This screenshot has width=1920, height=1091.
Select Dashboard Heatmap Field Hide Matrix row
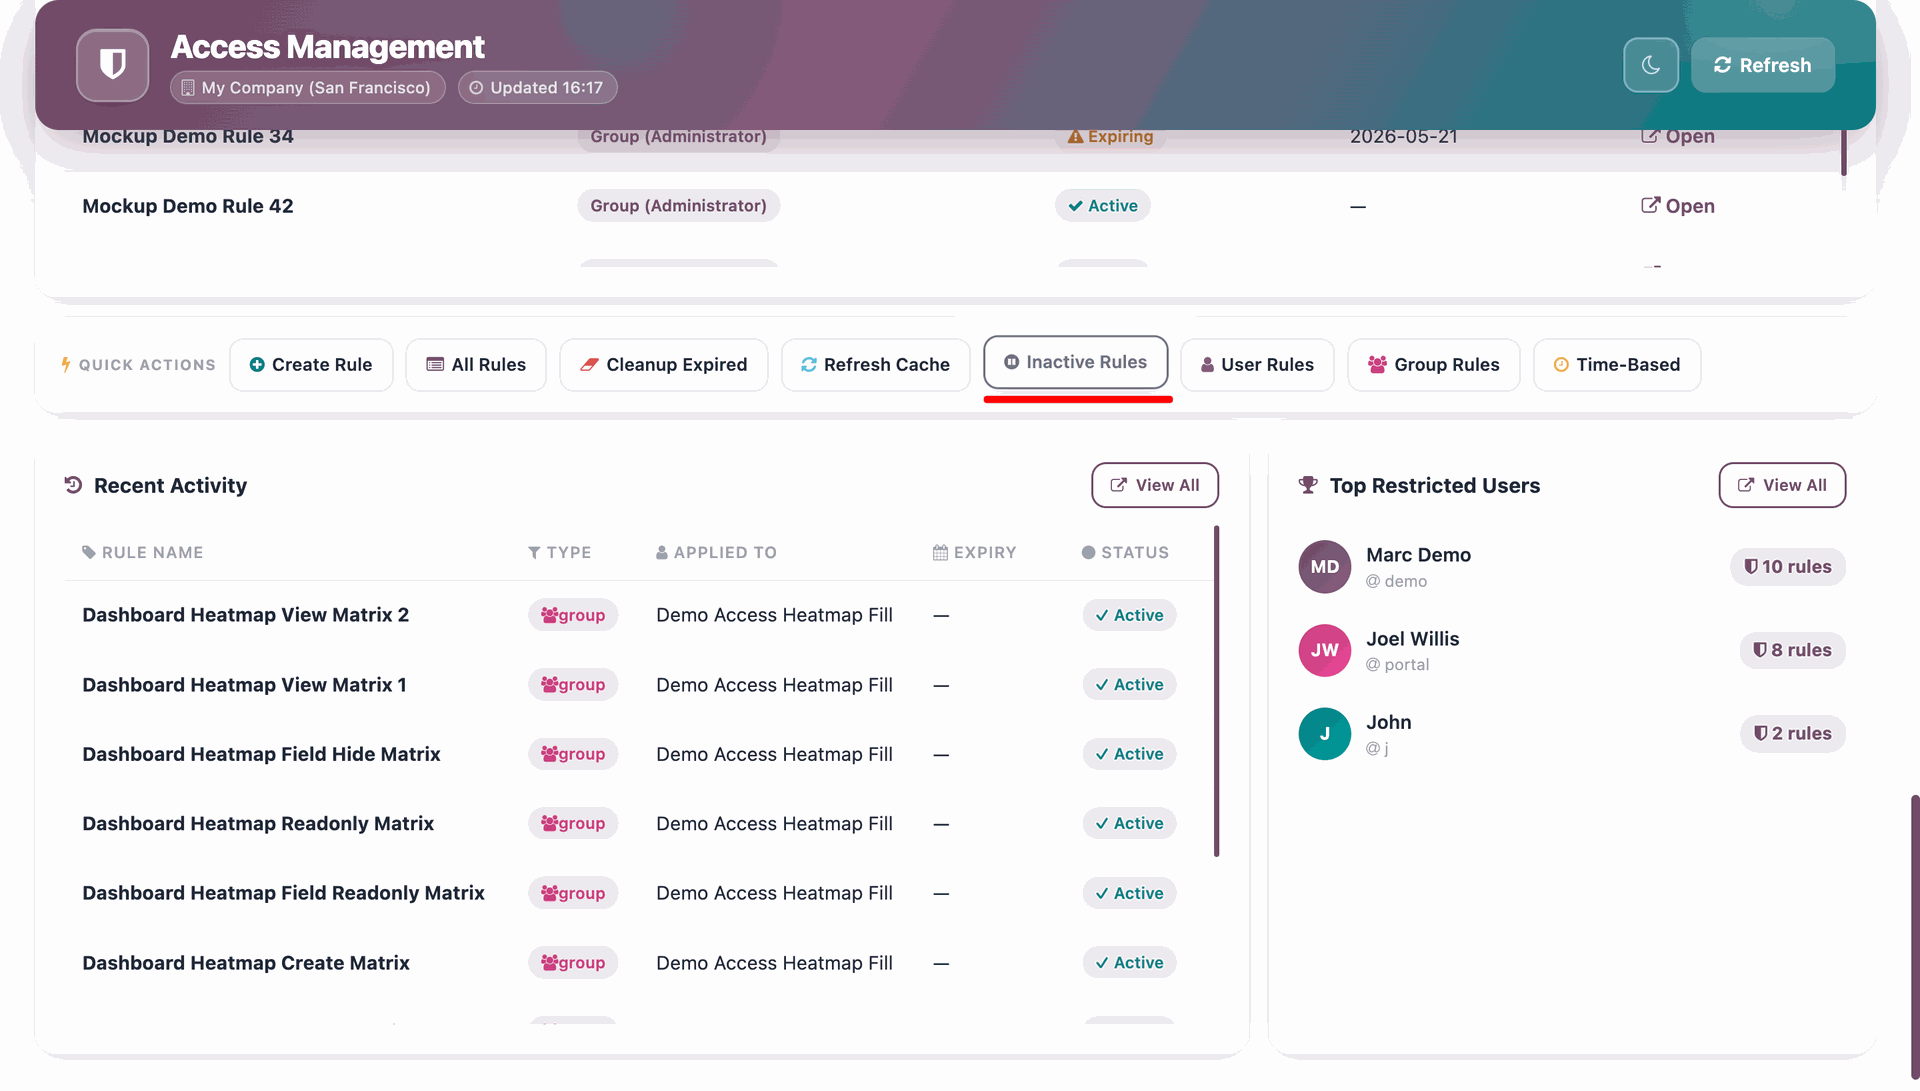coord(638,754)
